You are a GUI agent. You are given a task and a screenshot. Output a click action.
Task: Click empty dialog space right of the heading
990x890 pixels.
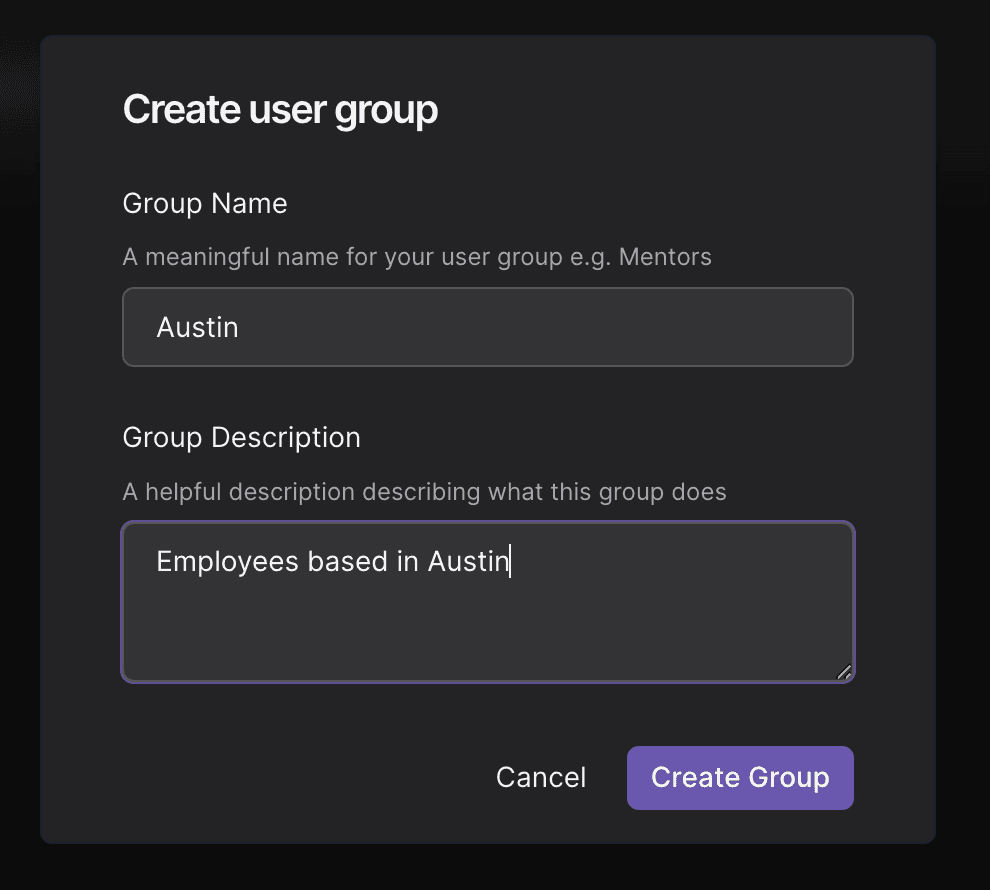point(682,110)
